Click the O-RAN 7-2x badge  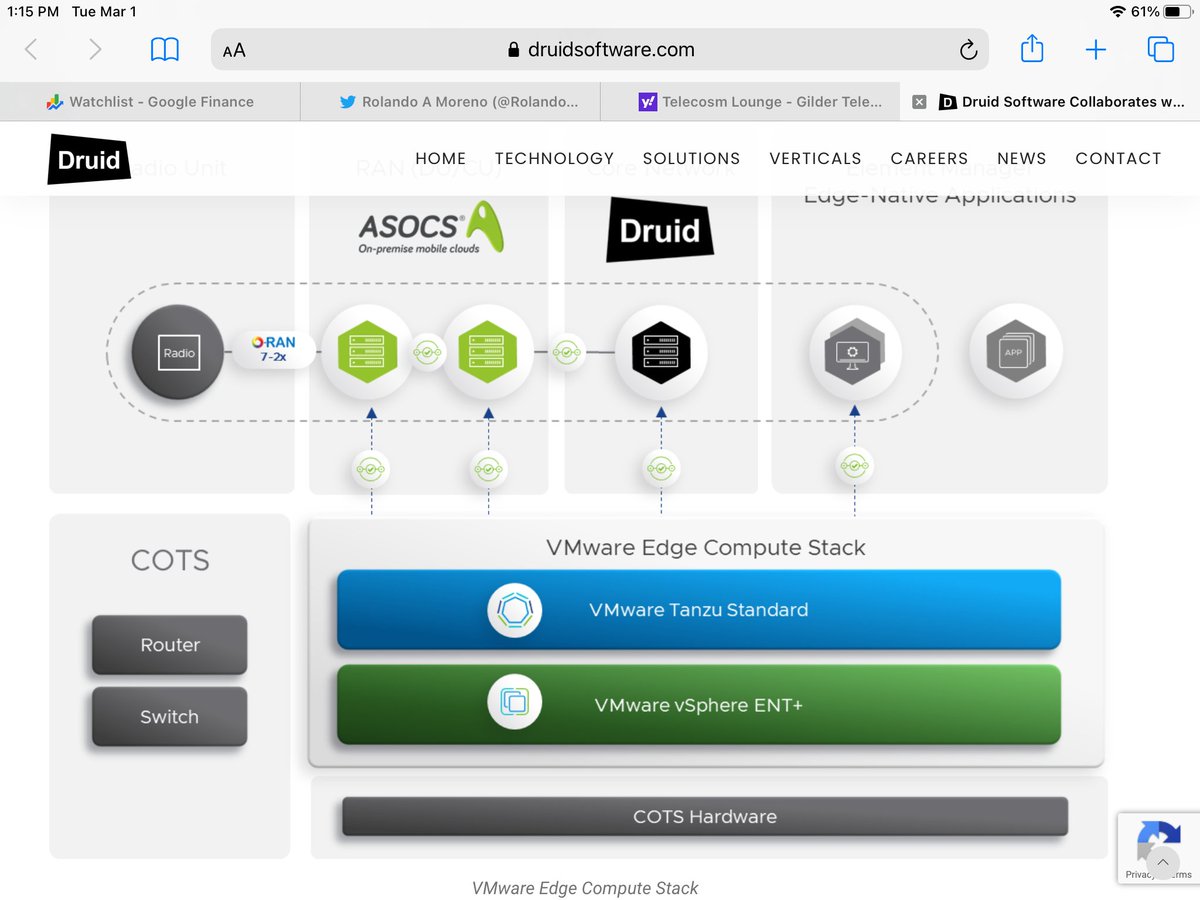click(x=273, y=350)
